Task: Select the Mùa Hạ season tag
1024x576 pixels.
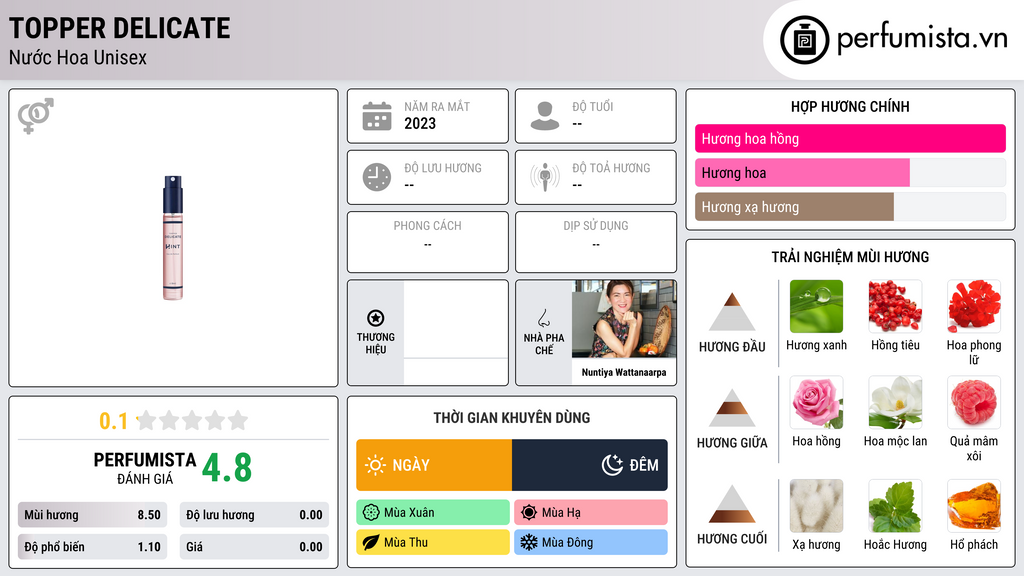Action: pyautogui.click(x=591, y=512)
